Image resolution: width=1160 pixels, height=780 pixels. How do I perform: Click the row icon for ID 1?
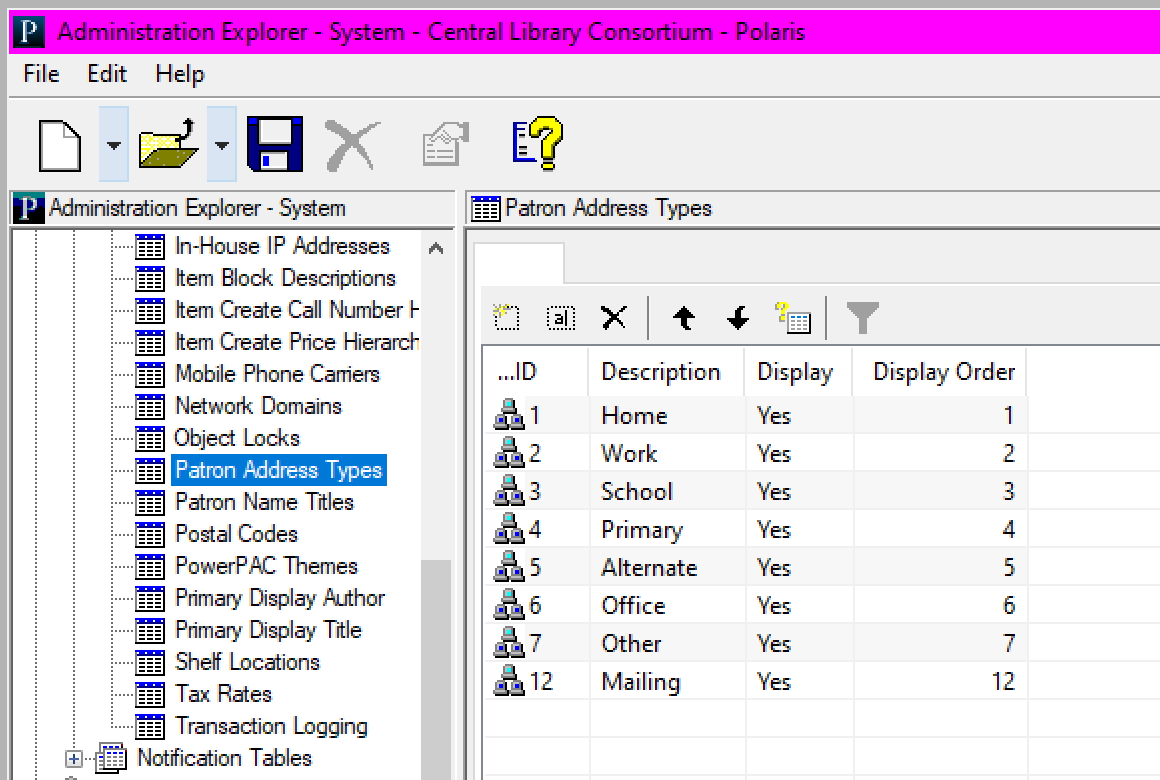coord(509,415)
